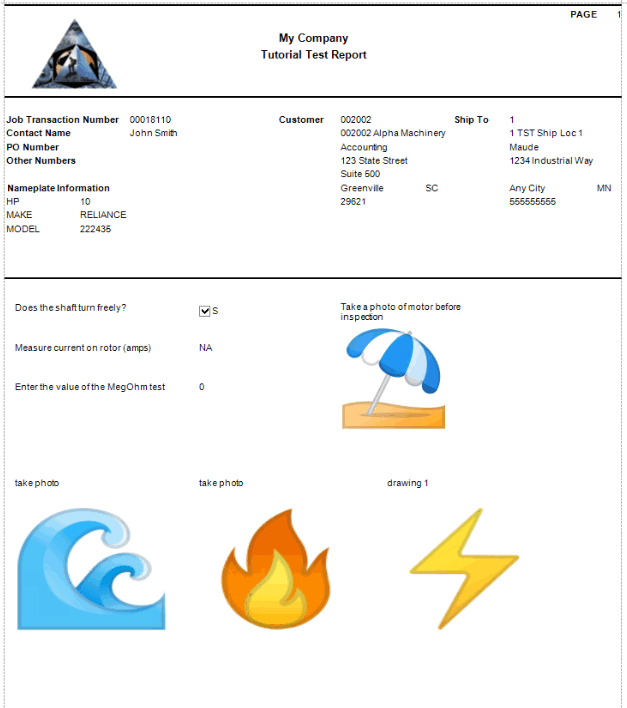Click the "Accounting" customer line
The width and height of the screenshot is (627, 708).
tap(364, 147)
